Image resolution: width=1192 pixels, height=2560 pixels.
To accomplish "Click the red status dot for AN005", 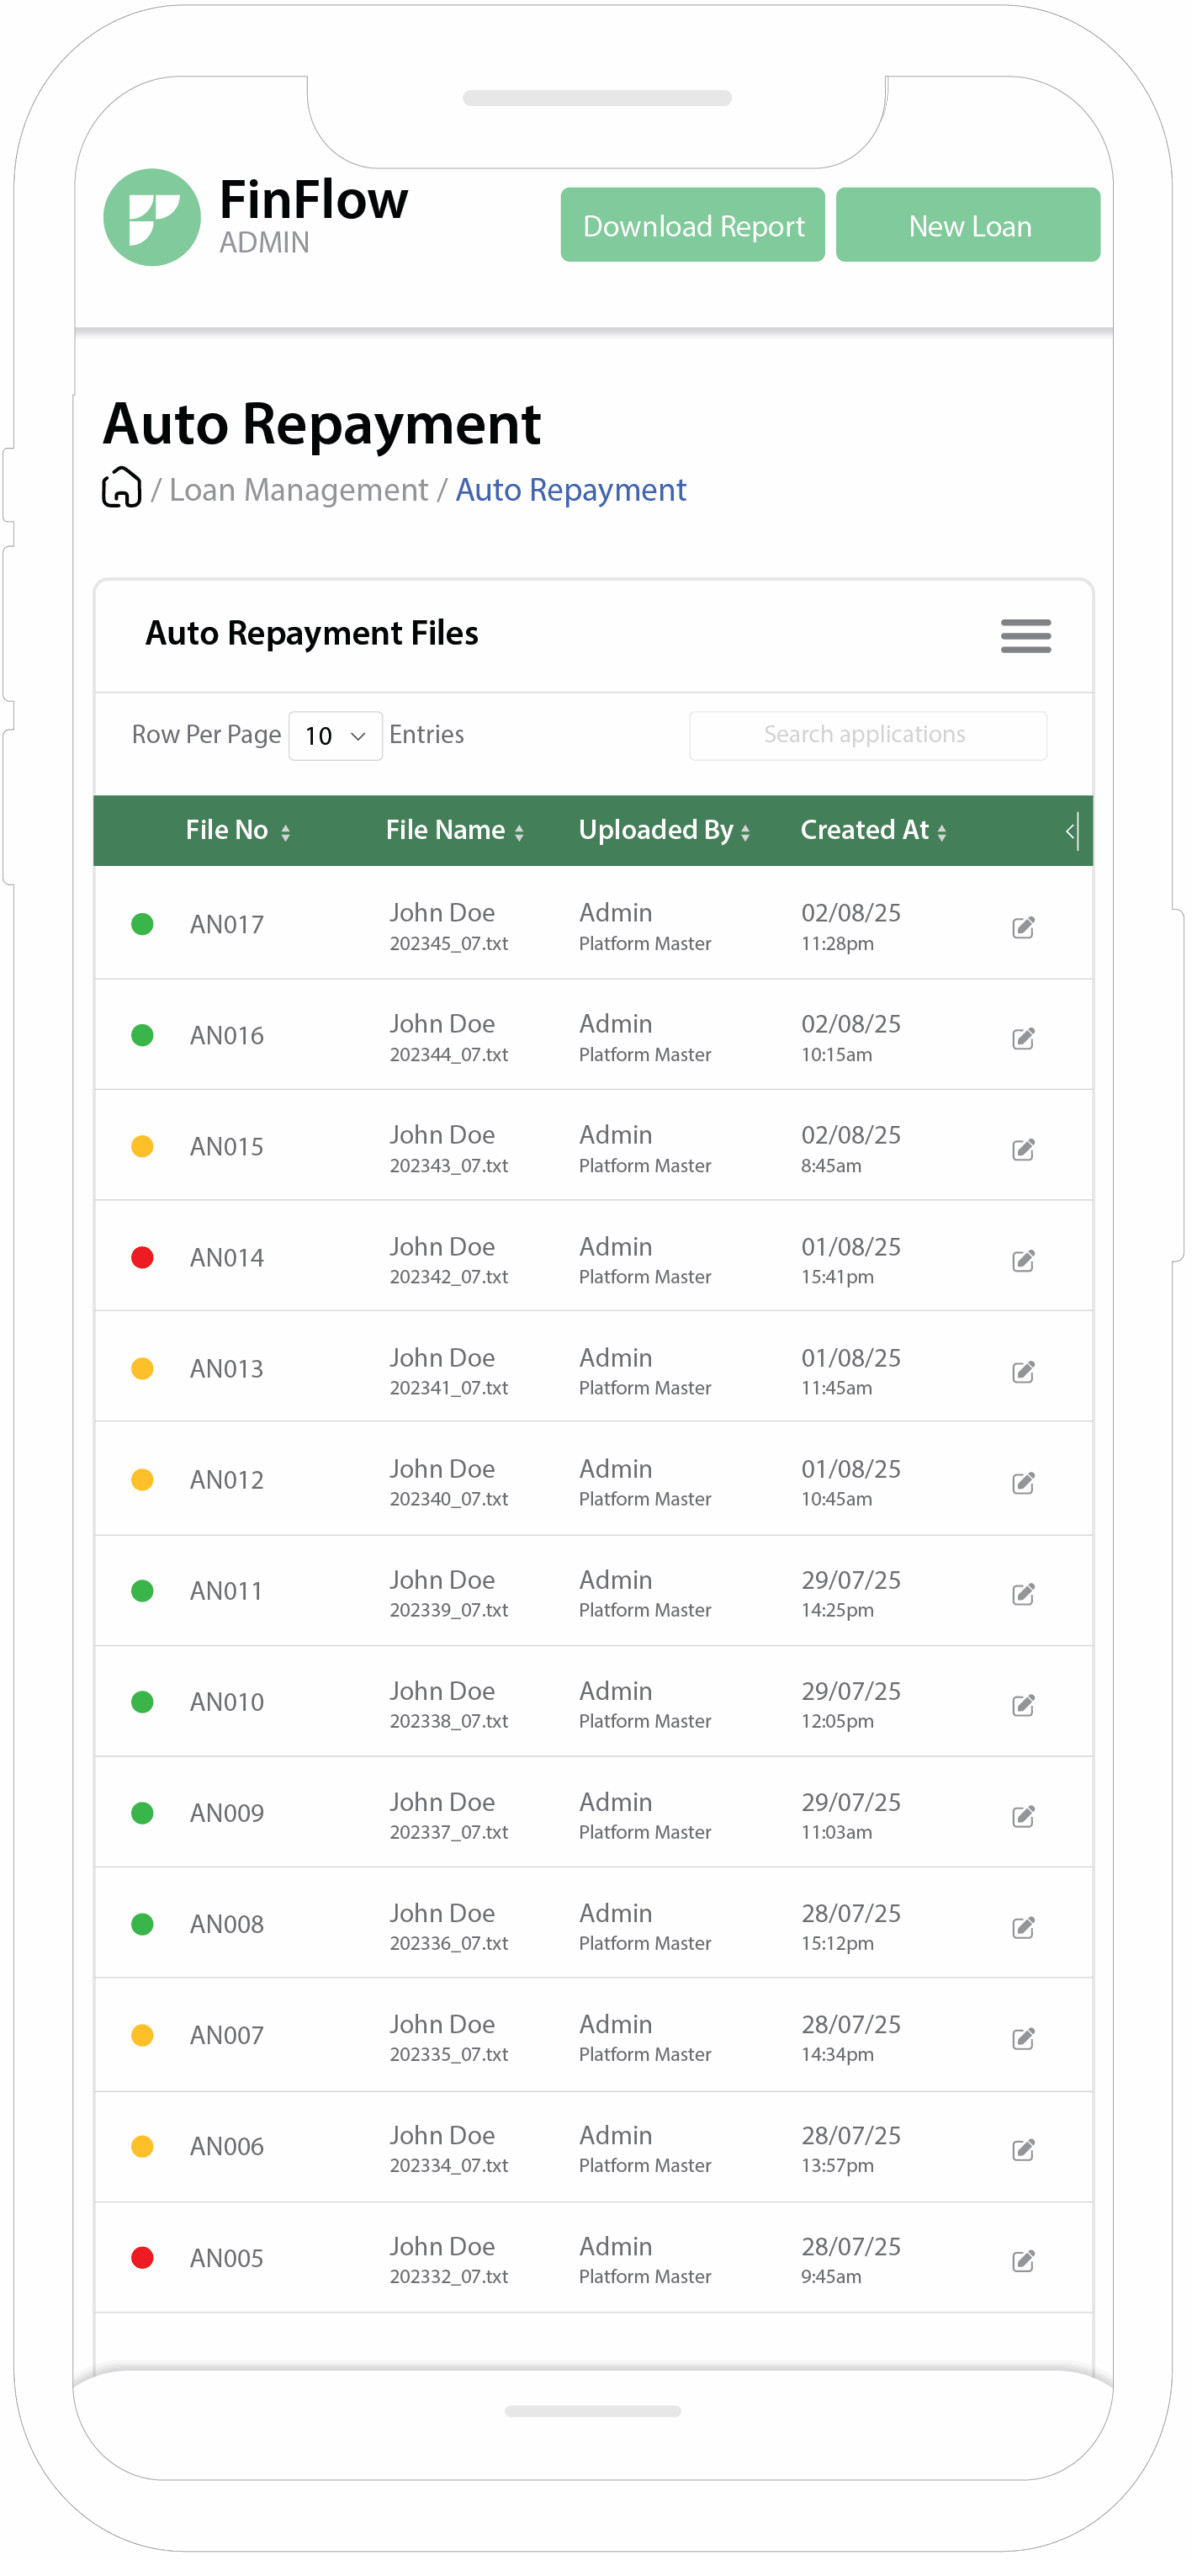I will 142,2256.
